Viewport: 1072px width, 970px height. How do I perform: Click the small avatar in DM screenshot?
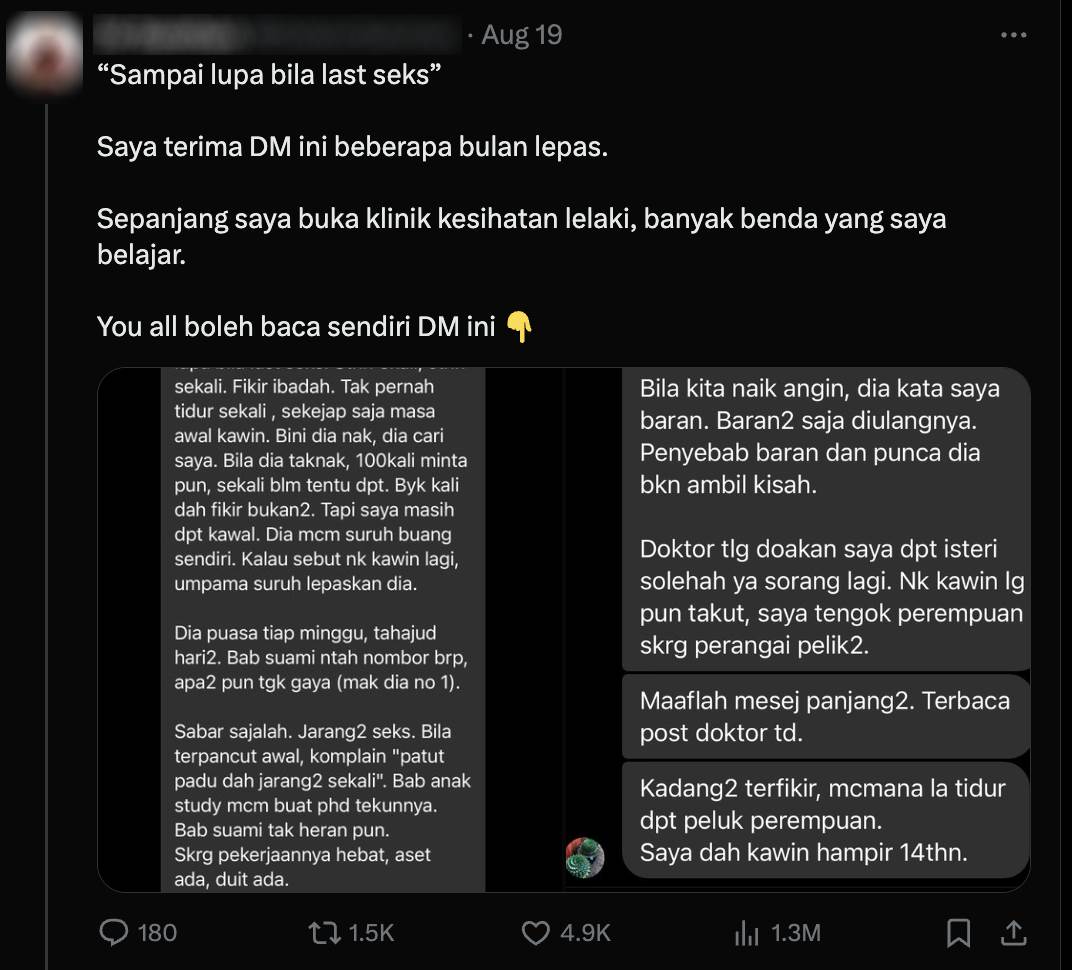585,857
